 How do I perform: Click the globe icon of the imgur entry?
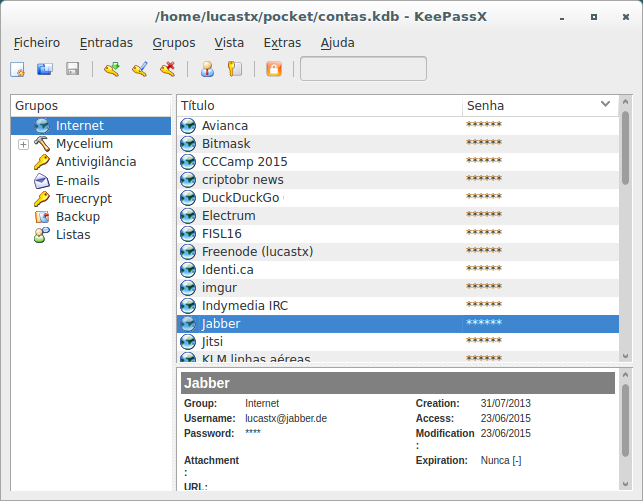[x=188, y=288]
